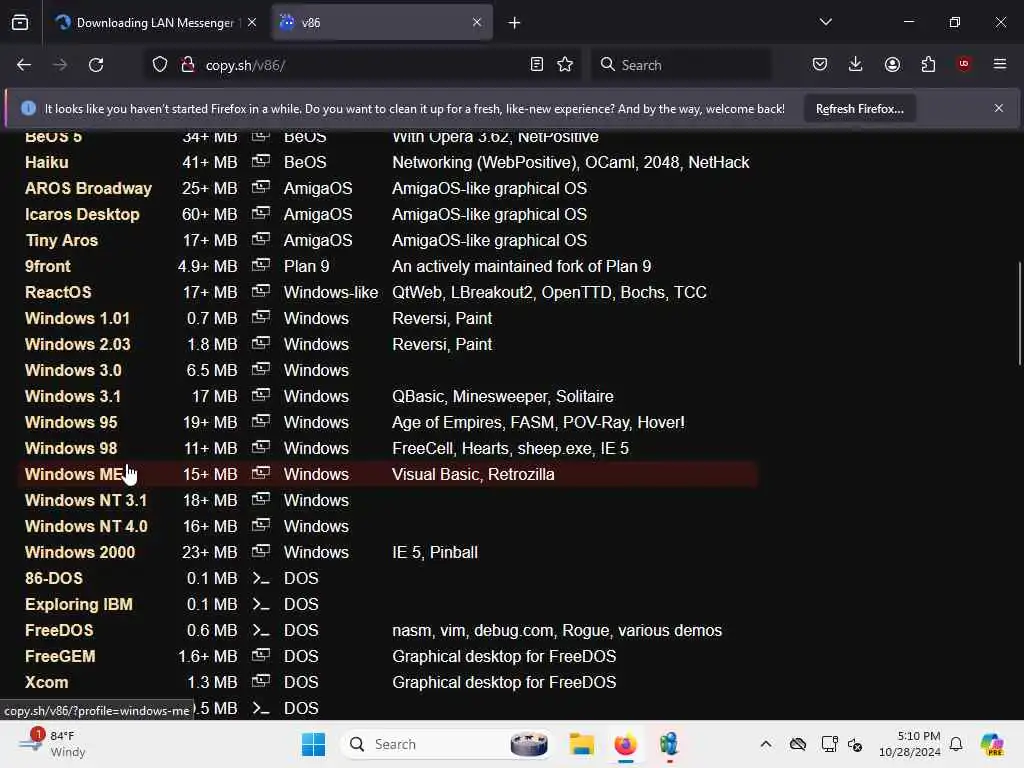1024x768 pixels.
Task: Select the v86 tab
Action: tap(382, 23)
